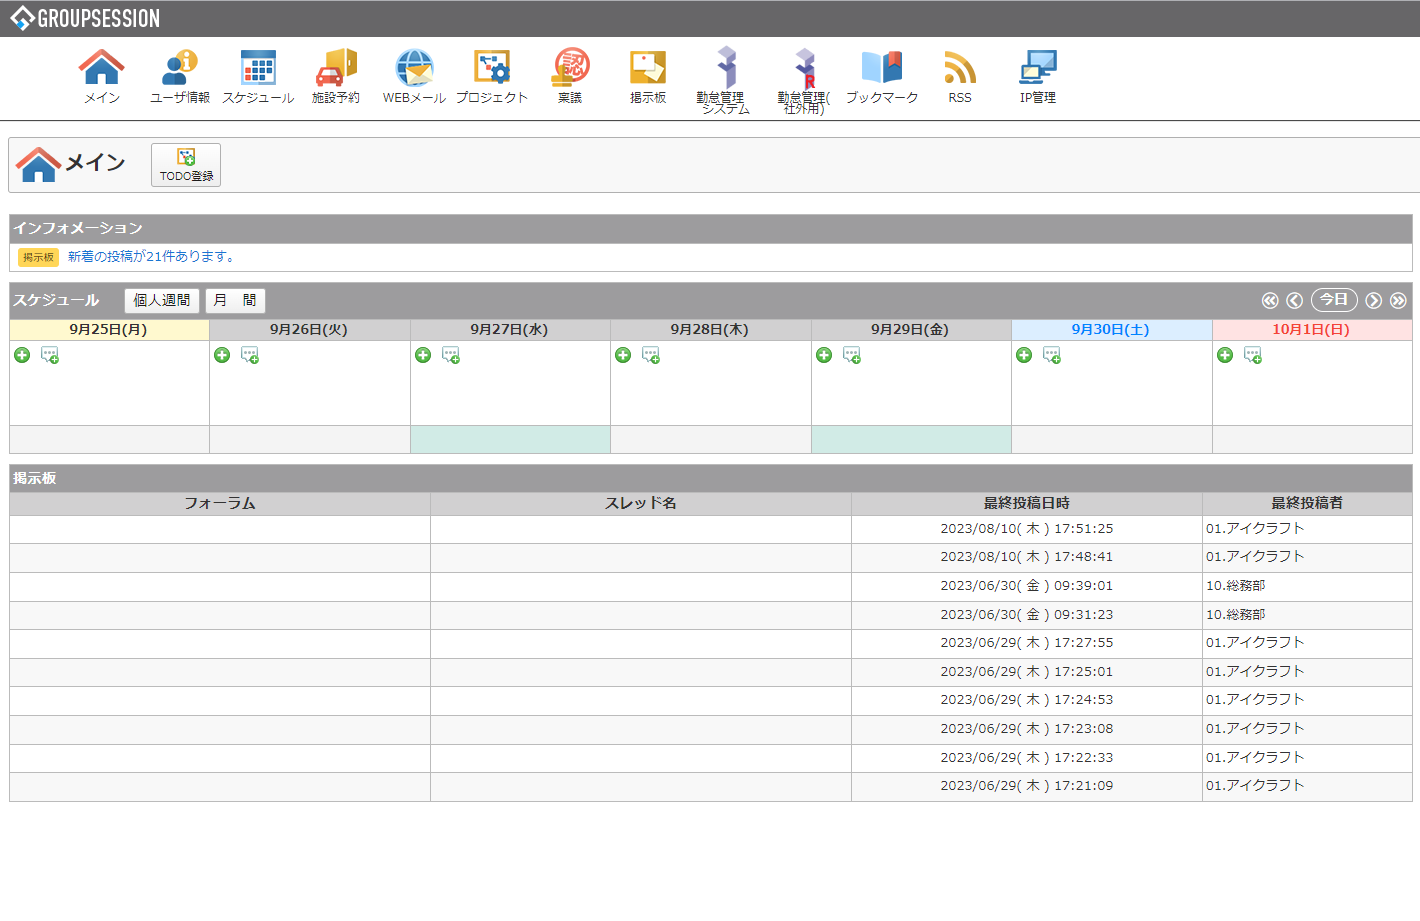Image resolution: width=1420 pixels, height=921 pixels.
Task: Add a schedule on 9月25日(月) with green plus
Action: [22, 355]
